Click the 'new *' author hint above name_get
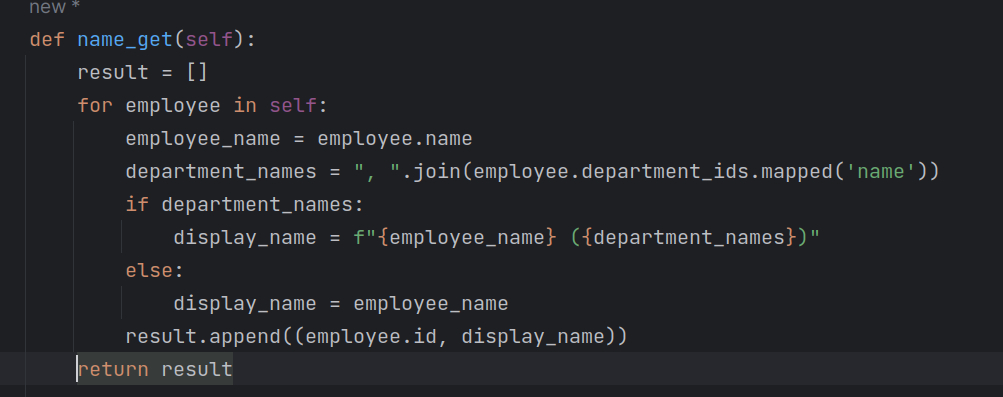The height and width of the screenshot is (397, 1003). [x=54, y=8]
